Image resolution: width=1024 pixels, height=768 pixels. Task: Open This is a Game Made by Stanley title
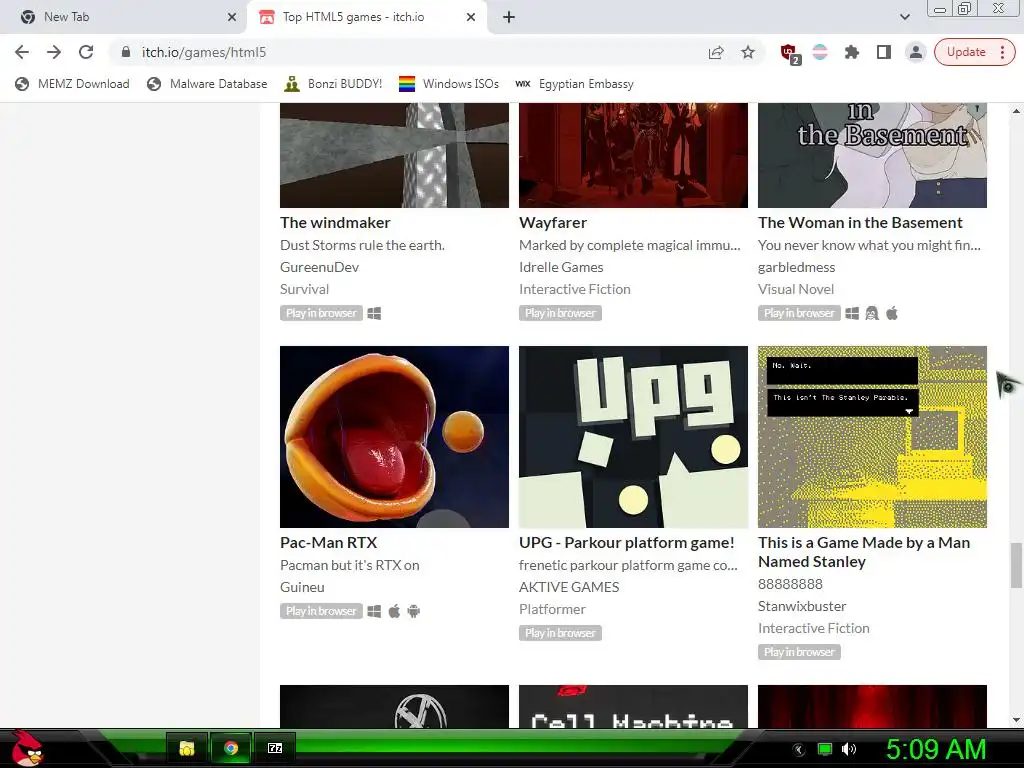tap(864, 552)
